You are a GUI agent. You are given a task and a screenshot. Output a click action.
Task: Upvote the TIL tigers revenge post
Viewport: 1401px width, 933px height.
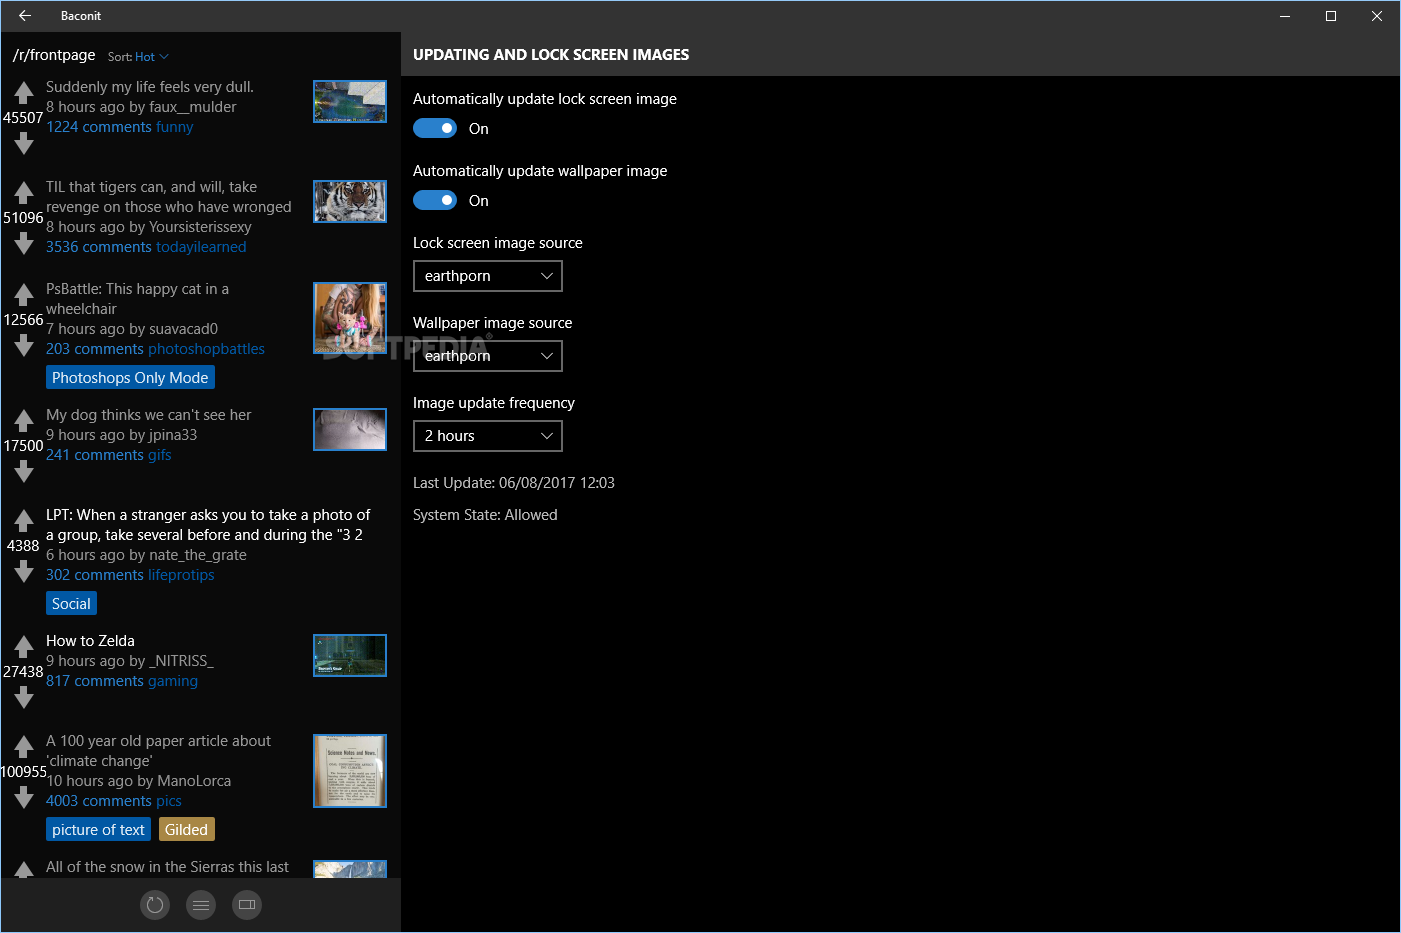(x=24, y=193)
